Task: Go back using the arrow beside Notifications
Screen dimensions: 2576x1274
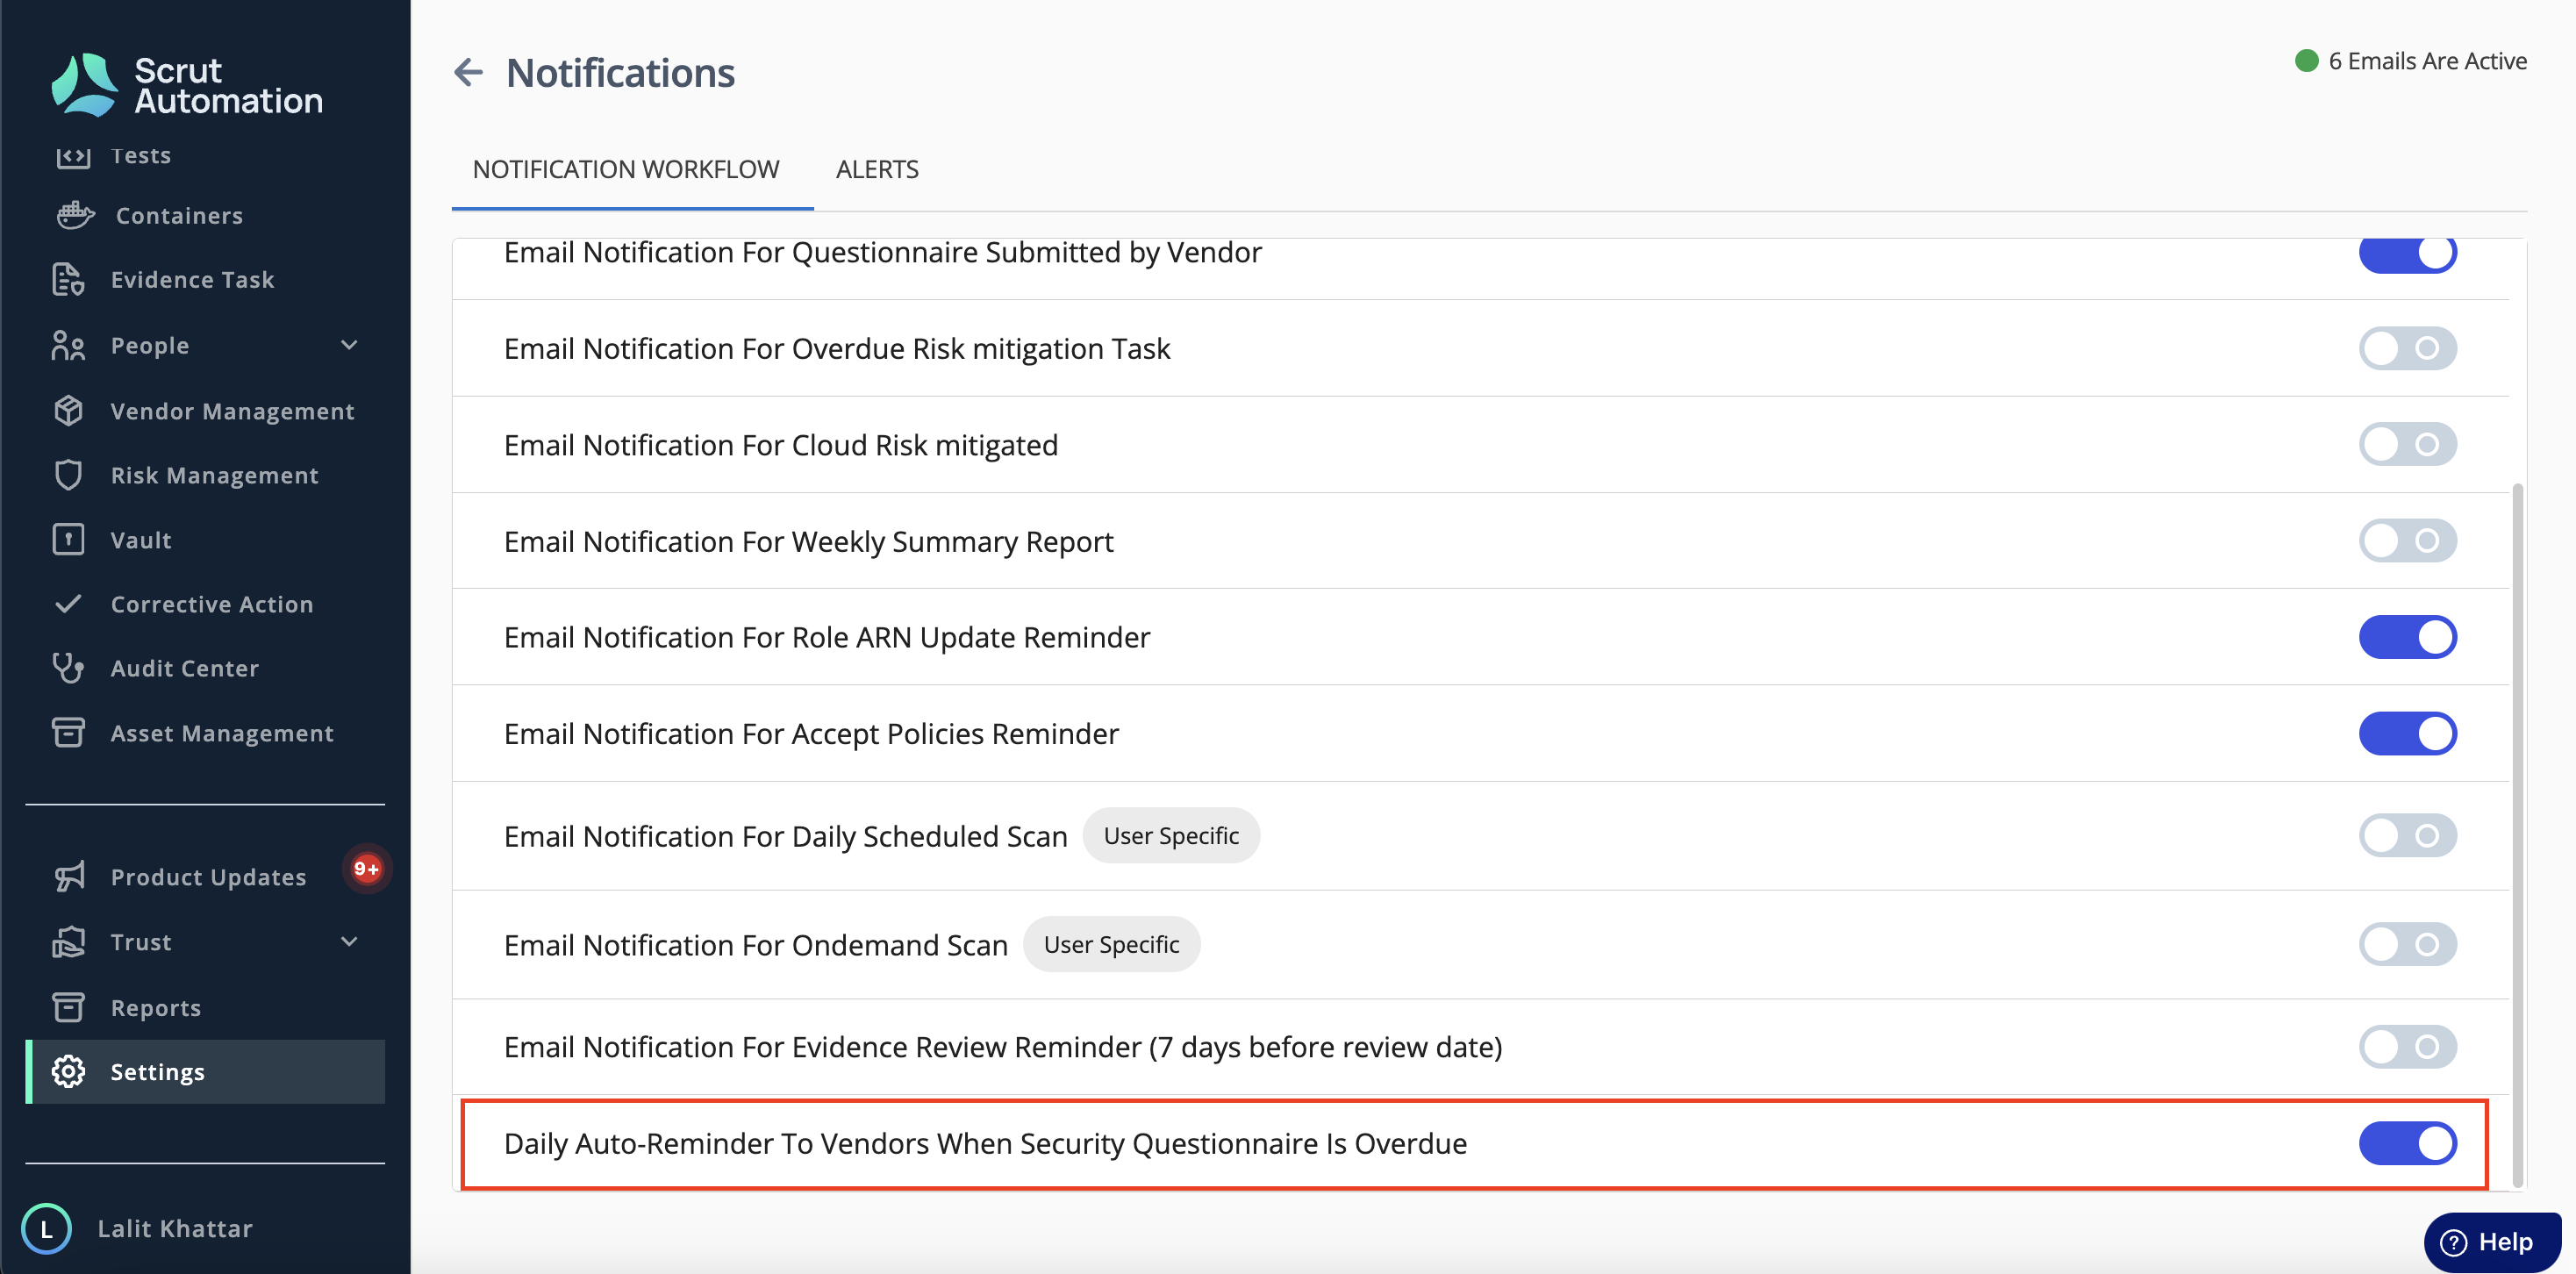Action: [x=468, y=72]
